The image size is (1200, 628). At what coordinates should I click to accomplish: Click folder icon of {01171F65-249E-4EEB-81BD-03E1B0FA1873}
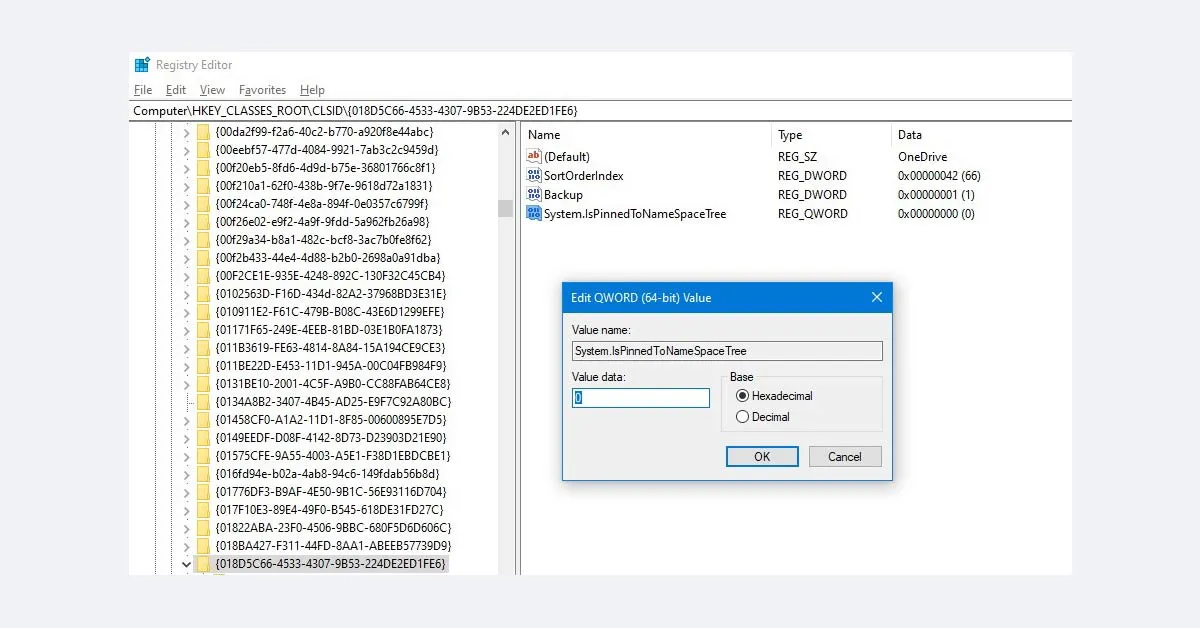(203, 330)
